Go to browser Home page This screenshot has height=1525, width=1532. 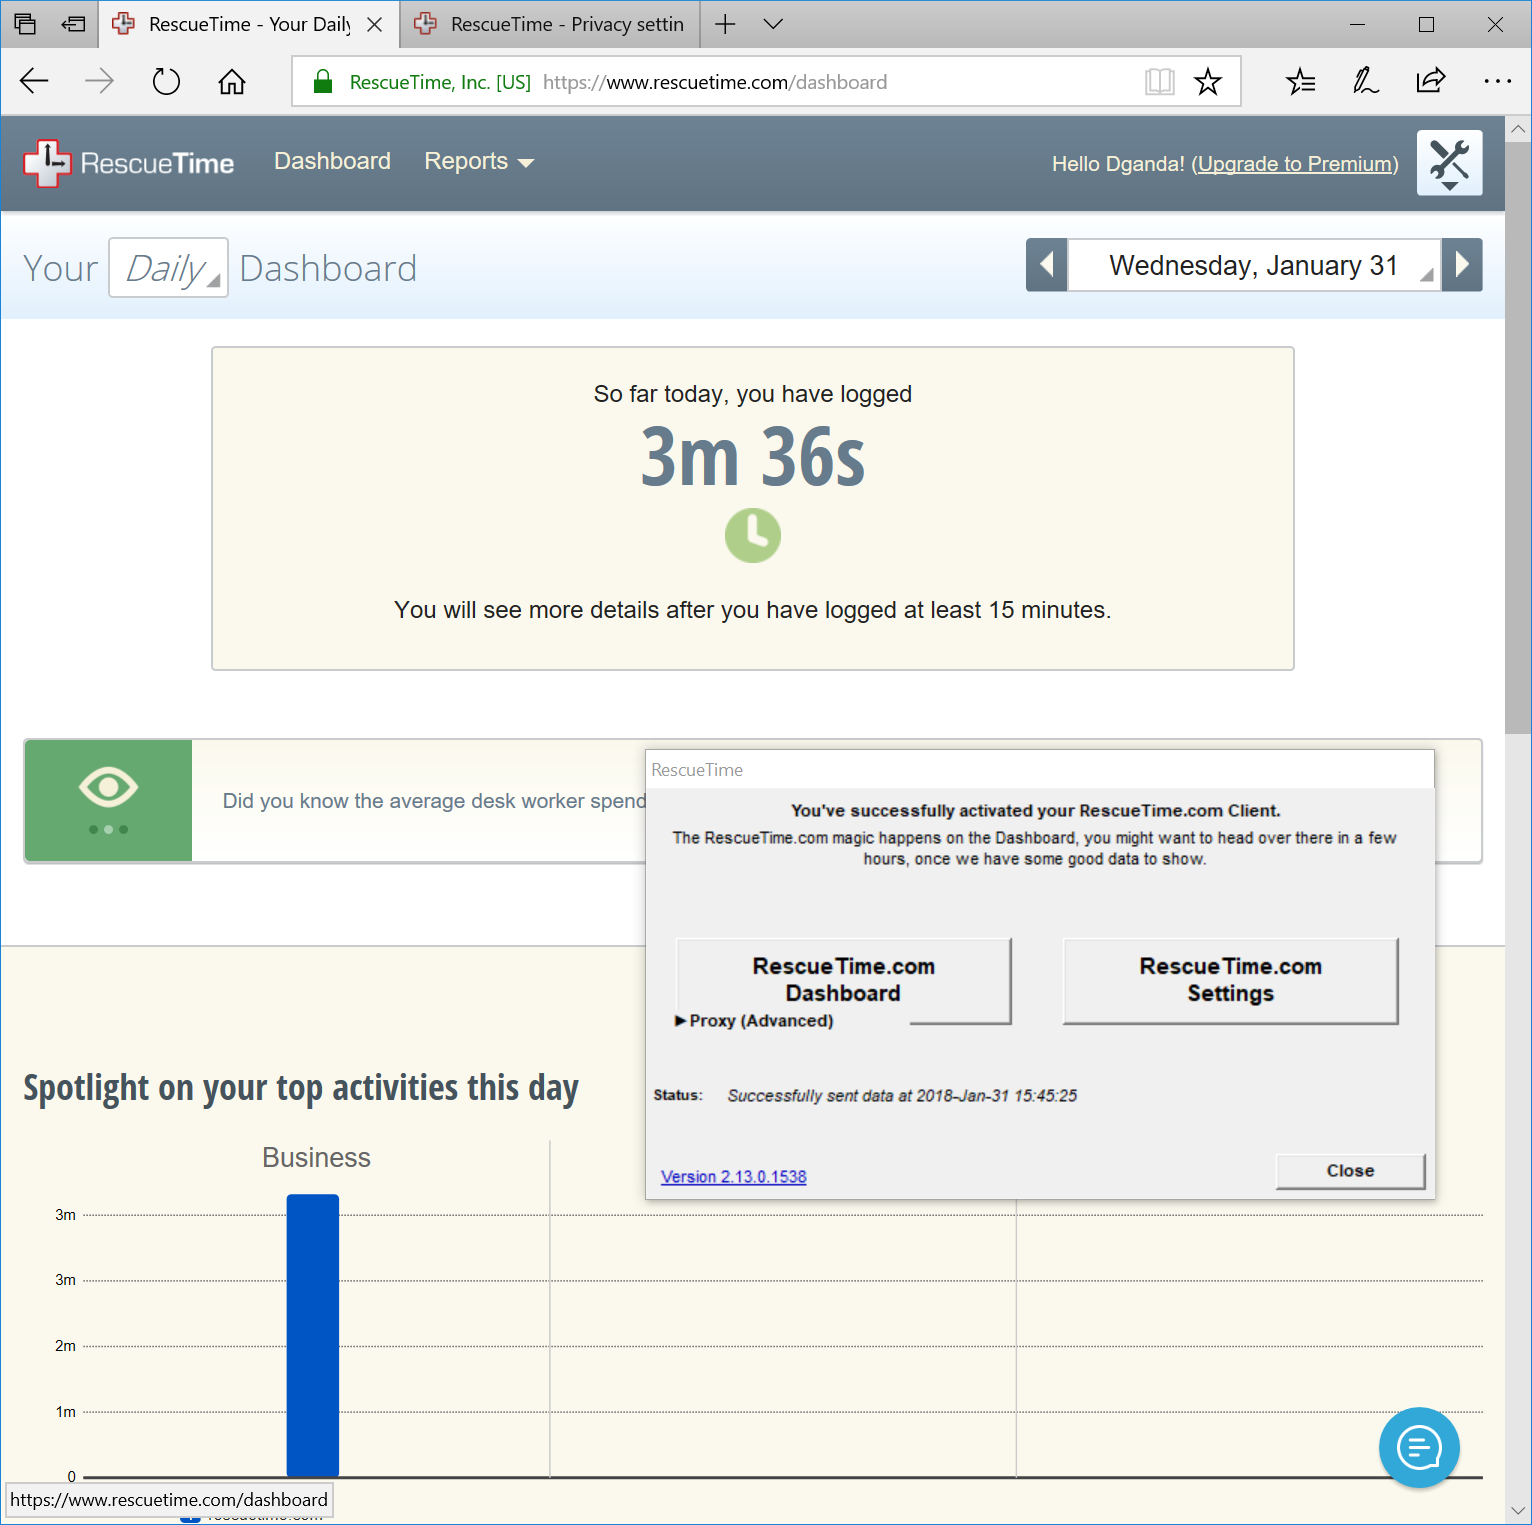pos(232,81)
